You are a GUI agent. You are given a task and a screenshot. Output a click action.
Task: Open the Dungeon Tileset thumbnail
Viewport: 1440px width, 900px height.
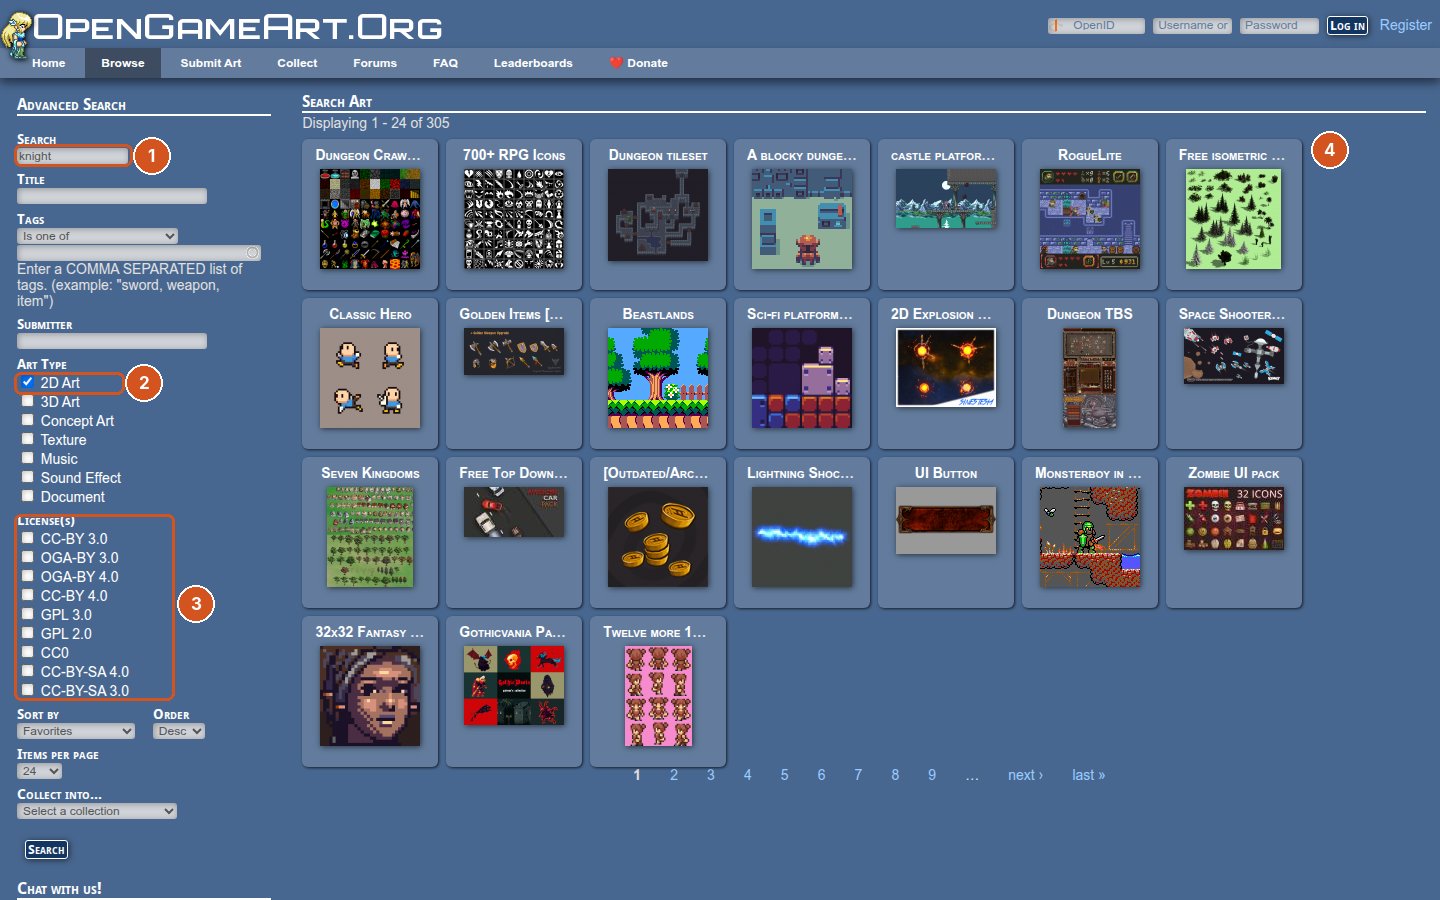coord(658,215)
